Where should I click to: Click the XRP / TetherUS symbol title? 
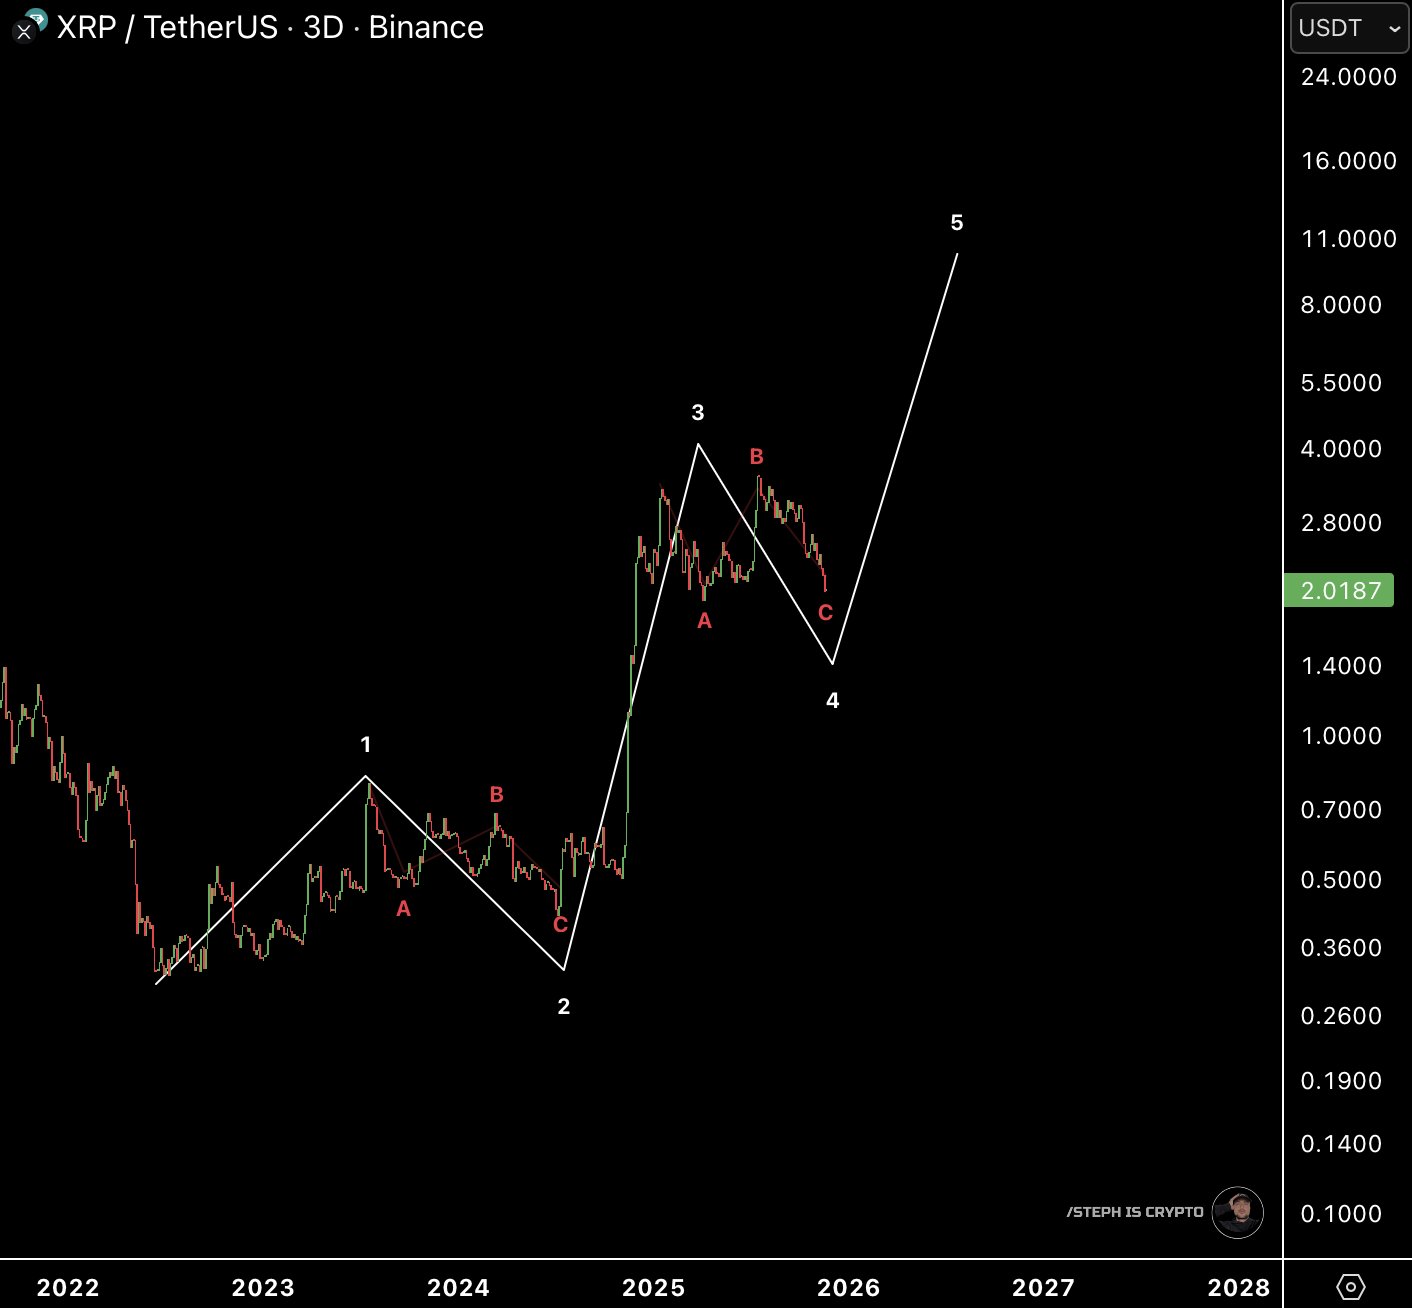tap(168, 28)
